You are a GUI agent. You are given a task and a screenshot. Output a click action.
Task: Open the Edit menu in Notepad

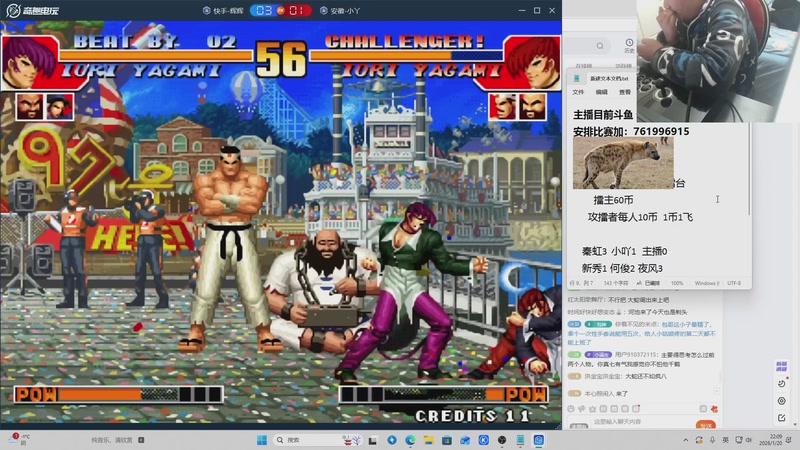[602, 92]
